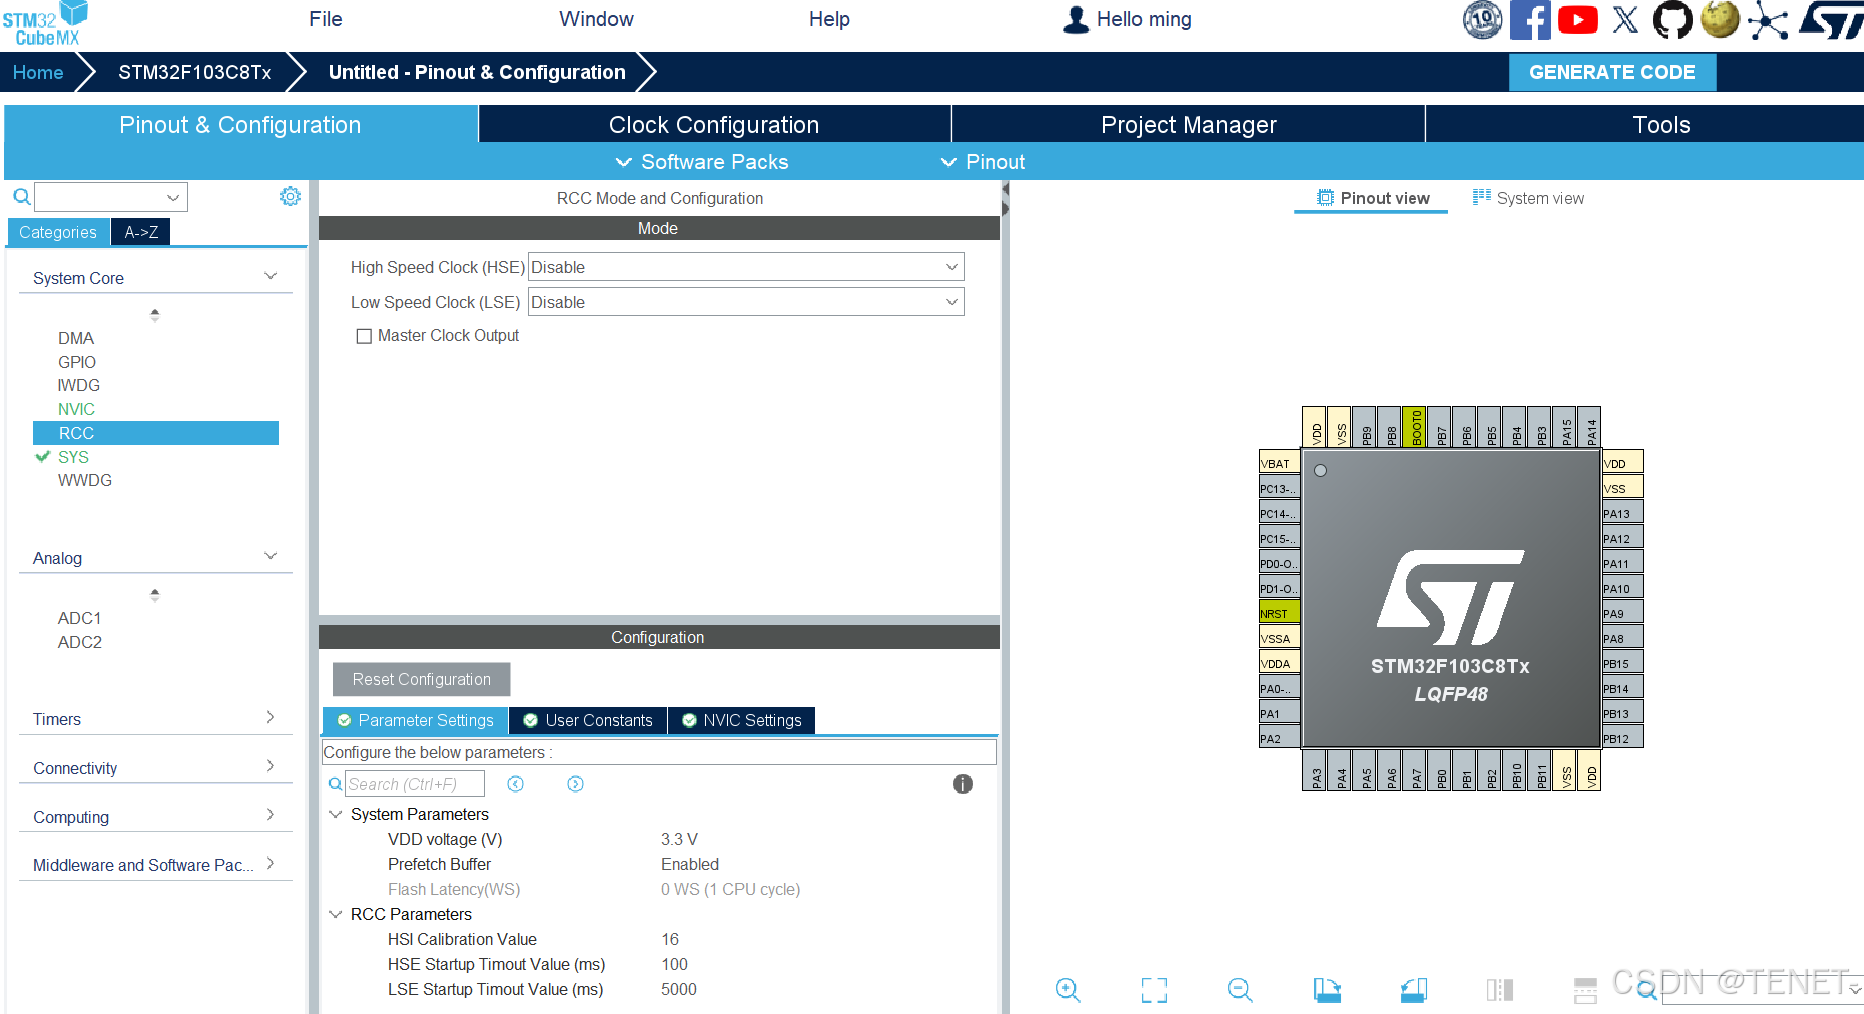Show parameter info icon
The height and width of the screenshot is (1014, 1864).
[962, 784]
